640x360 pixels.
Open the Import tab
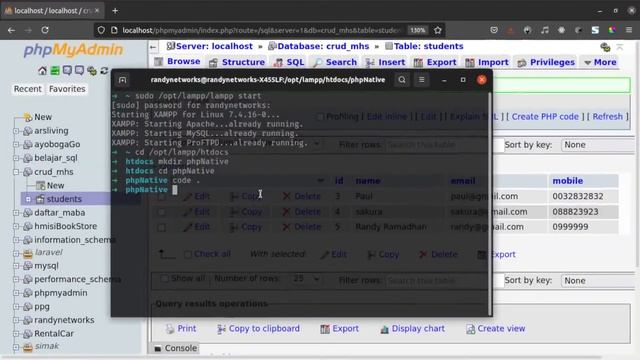point(487,62)
